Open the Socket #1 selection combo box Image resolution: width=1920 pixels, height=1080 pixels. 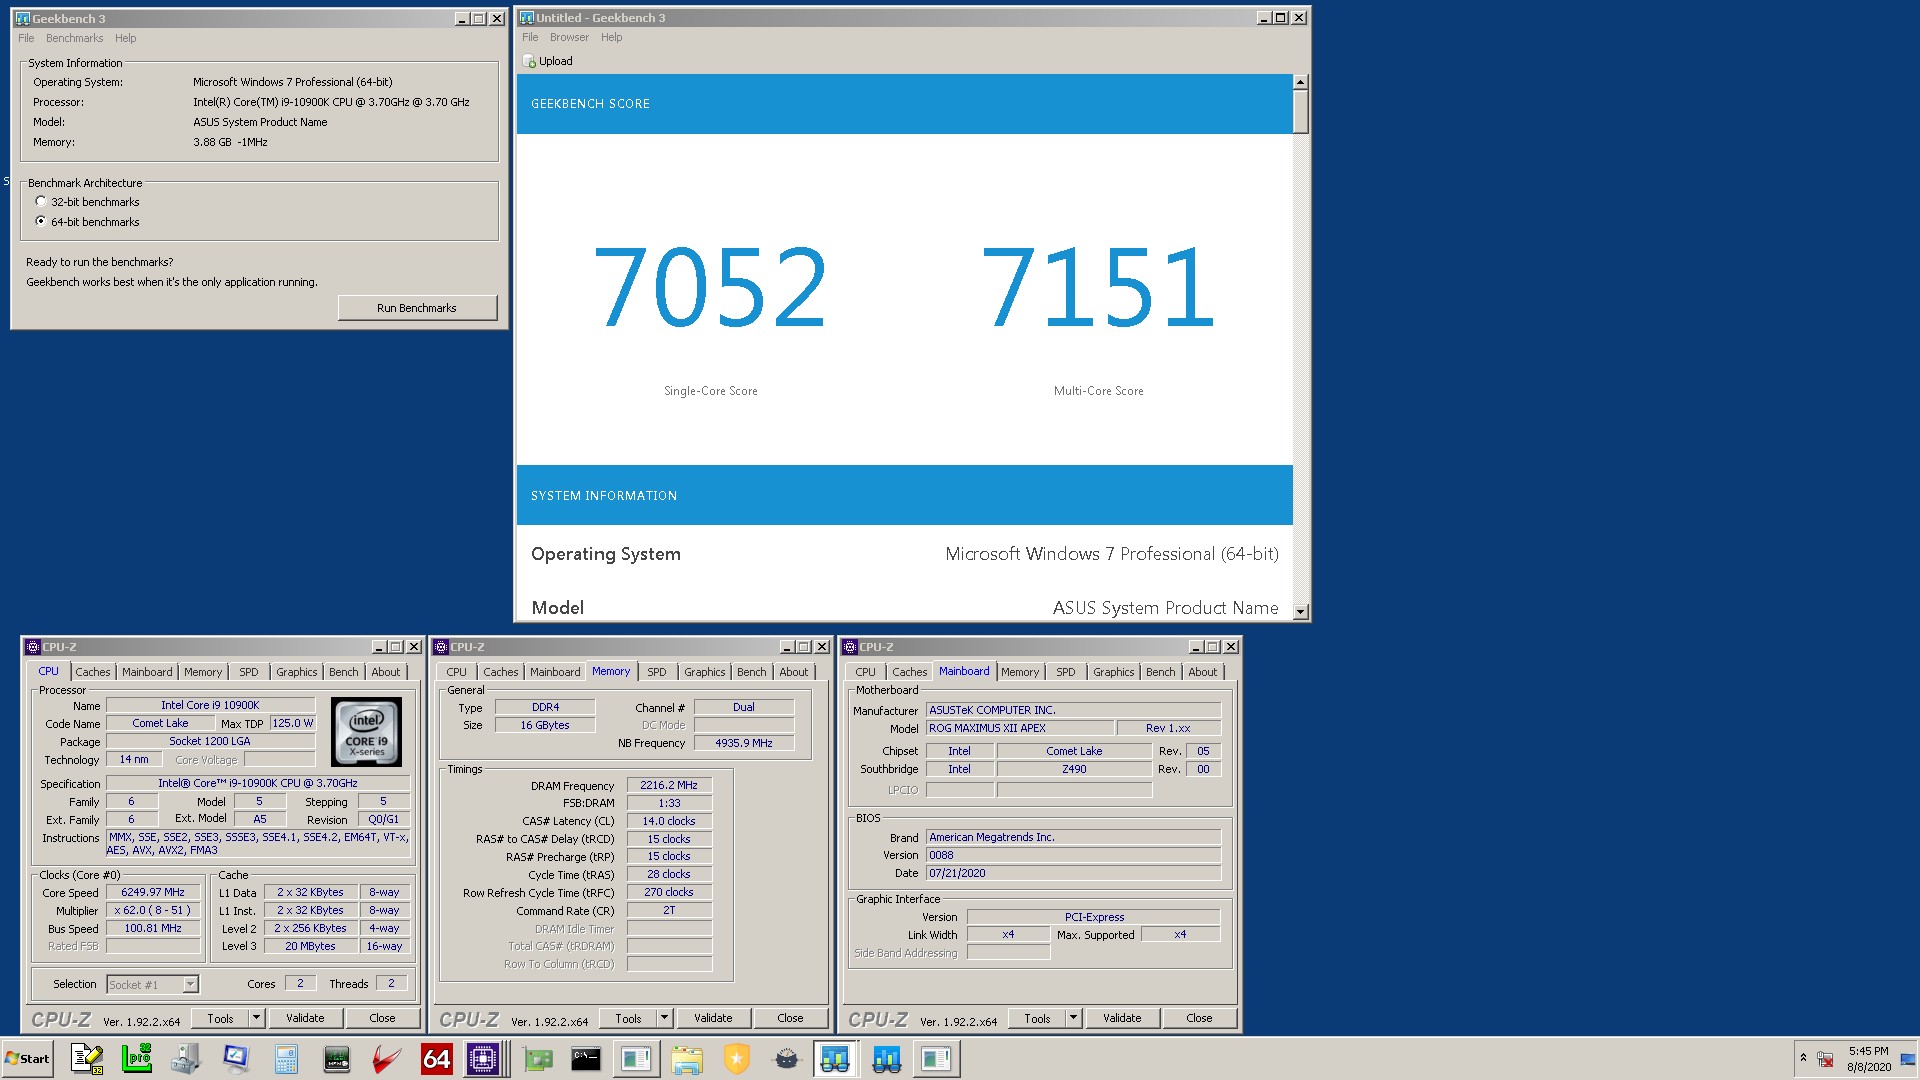pyautogui.click(x=153, y=984)
